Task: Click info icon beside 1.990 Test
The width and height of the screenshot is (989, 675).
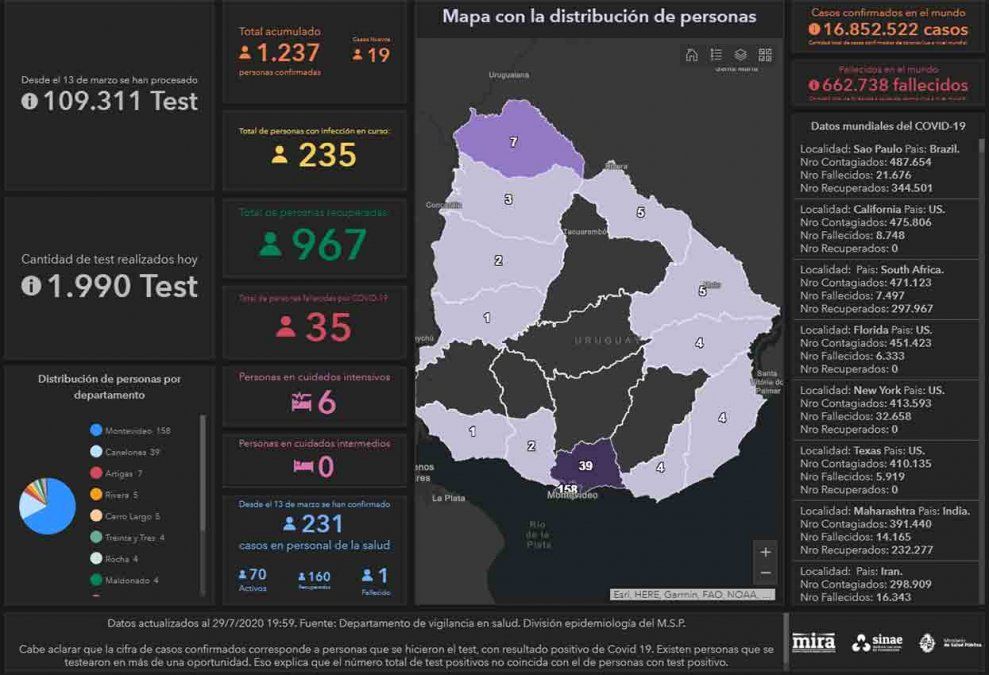Action: coord(30,286)
